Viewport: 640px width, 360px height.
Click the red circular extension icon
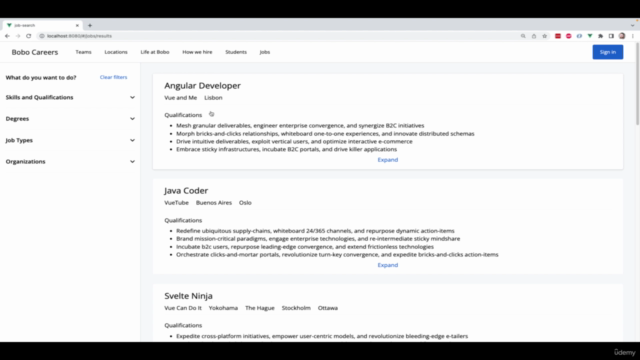point(569,36)
